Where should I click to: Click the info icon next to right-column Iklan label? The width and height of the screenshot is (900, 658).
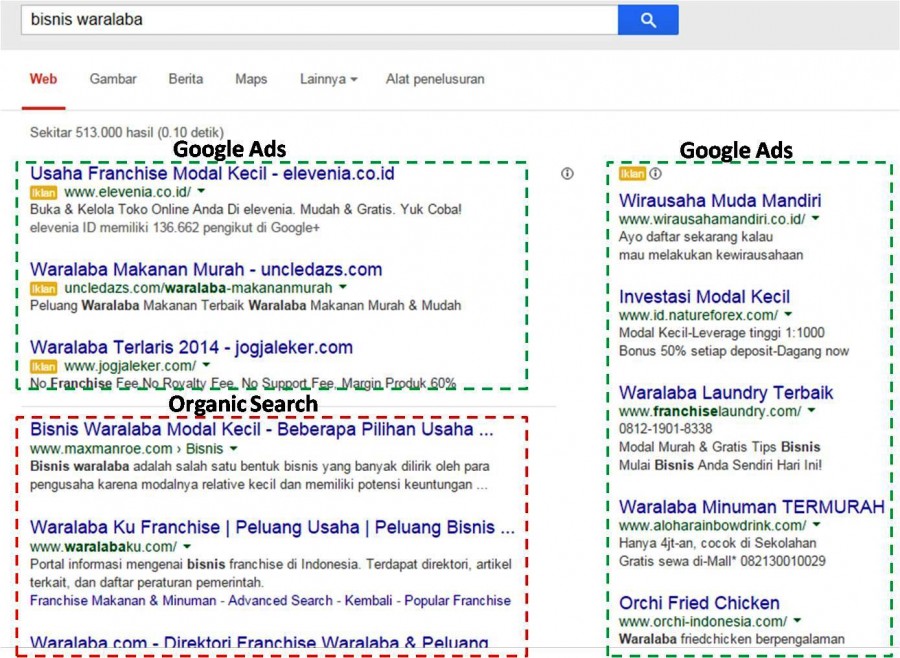pyautogui.click(x=655, y=172)
